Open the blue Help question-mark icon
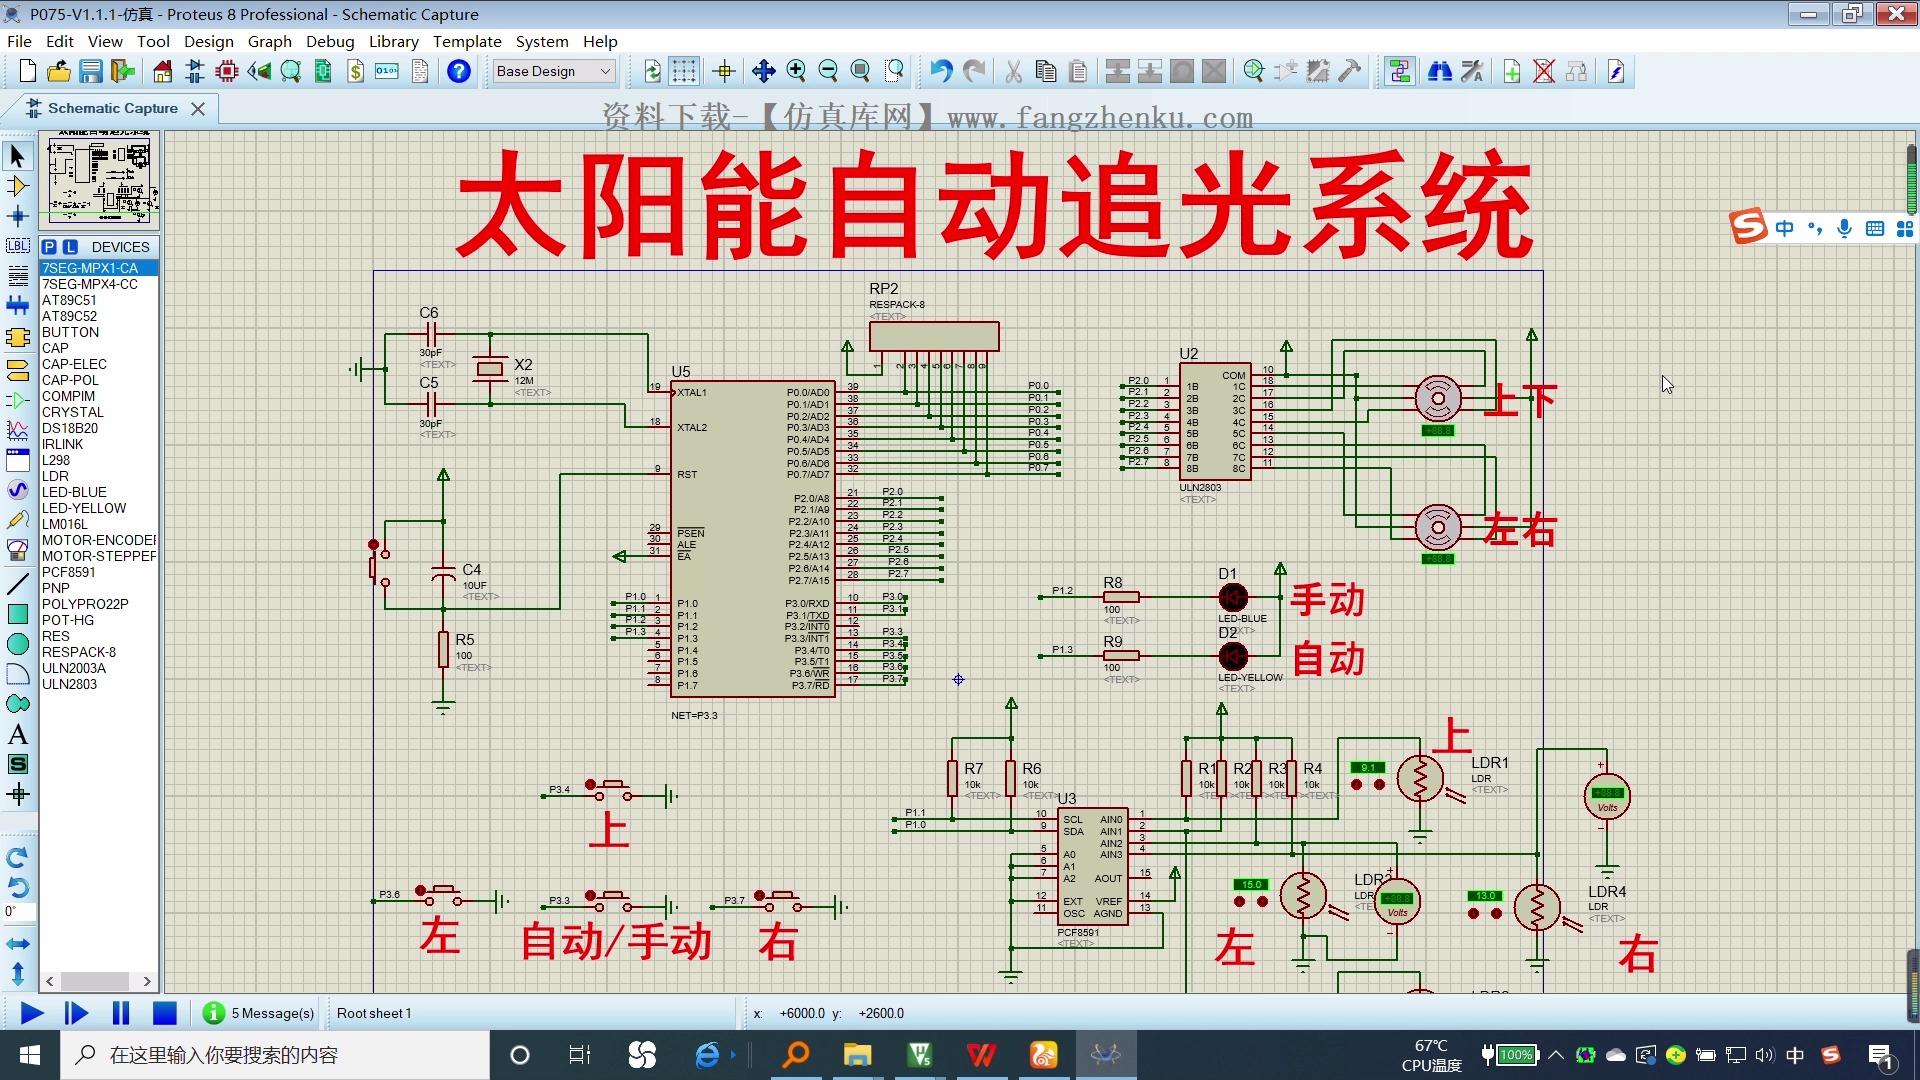The height and width of the screenshot is (1080, 1920). click(x=458, y=71)
